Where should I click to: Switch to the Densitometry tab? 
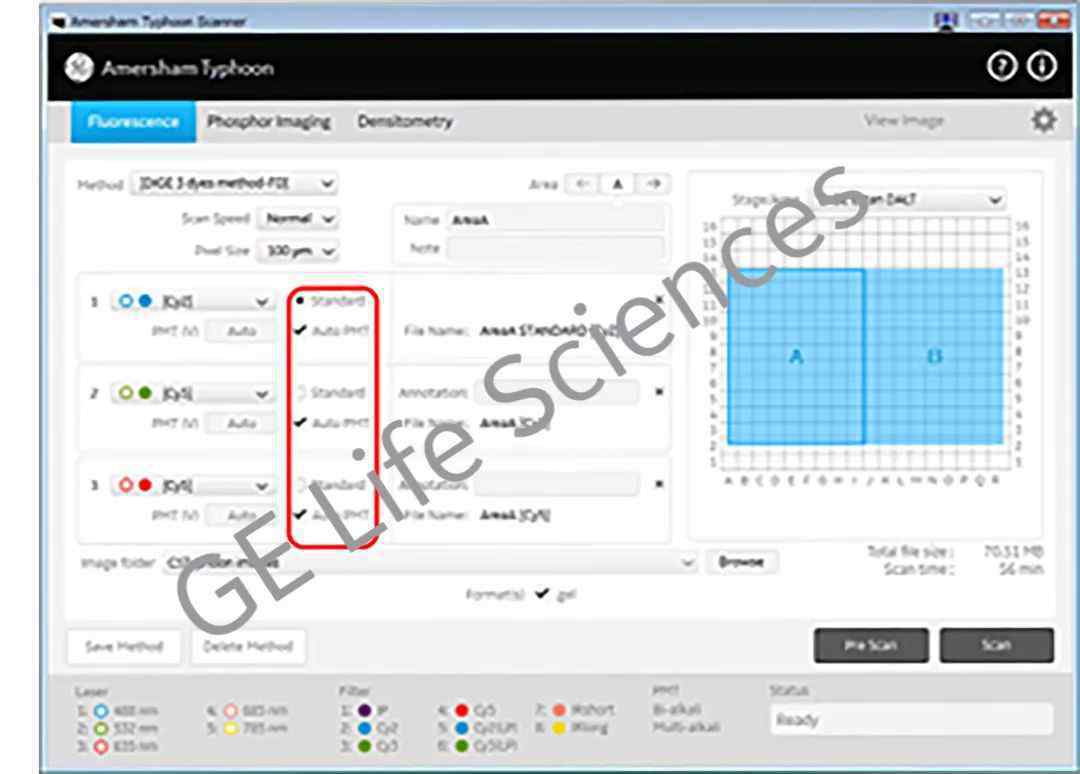pyautogui.click(x=405, y=122)
